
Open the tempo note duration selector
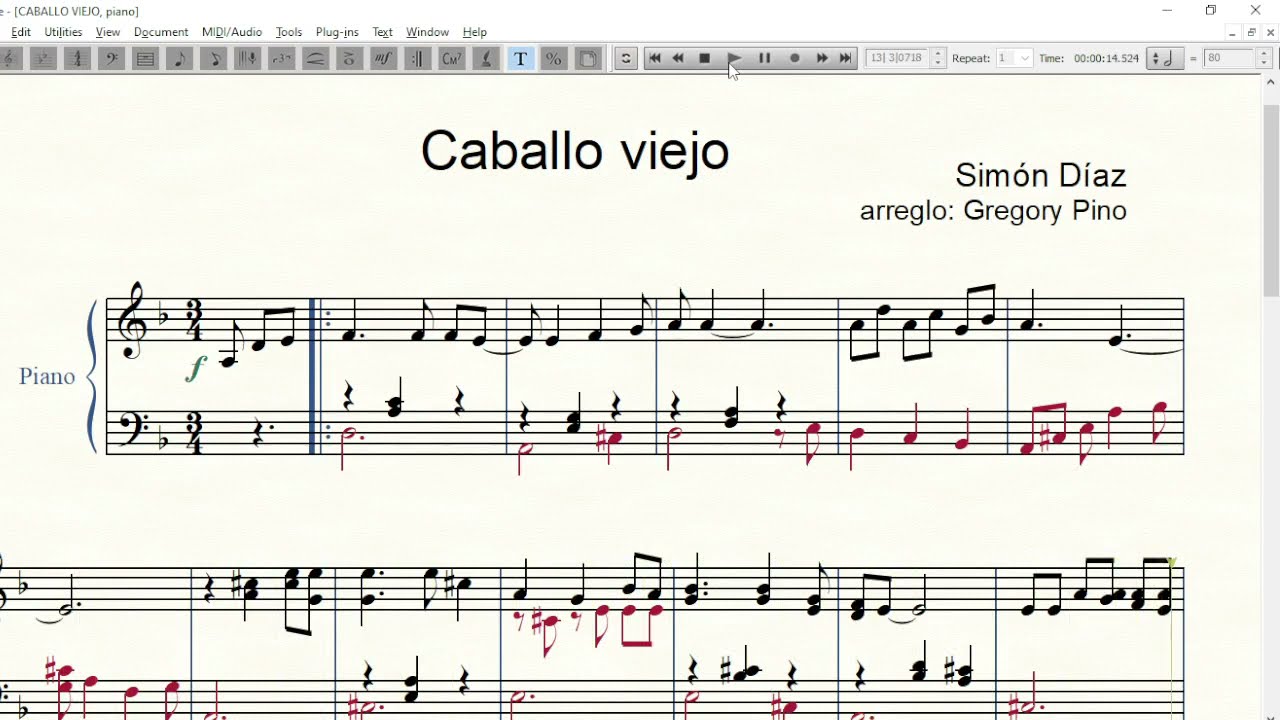(x=1165, y=58)
